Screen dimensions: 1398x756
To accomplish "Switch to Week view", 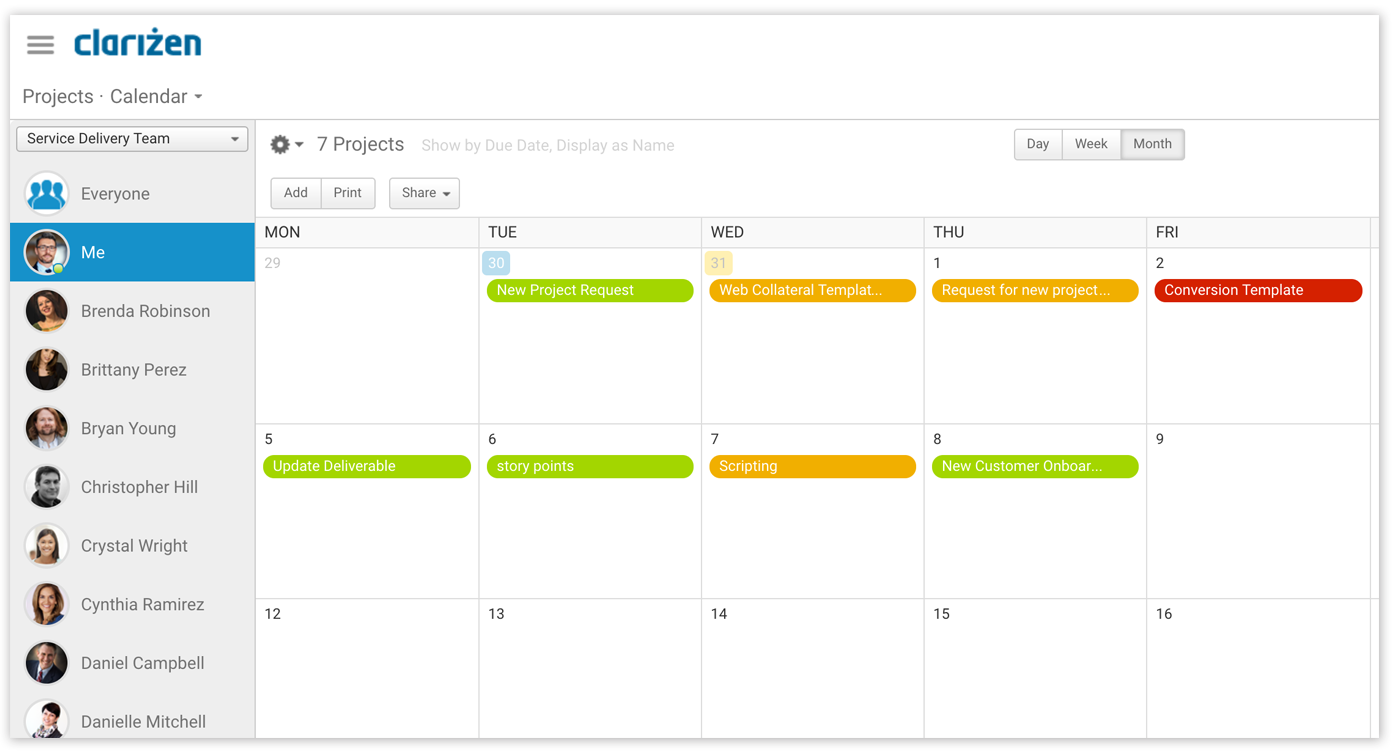I will (x=1091, y=144).
